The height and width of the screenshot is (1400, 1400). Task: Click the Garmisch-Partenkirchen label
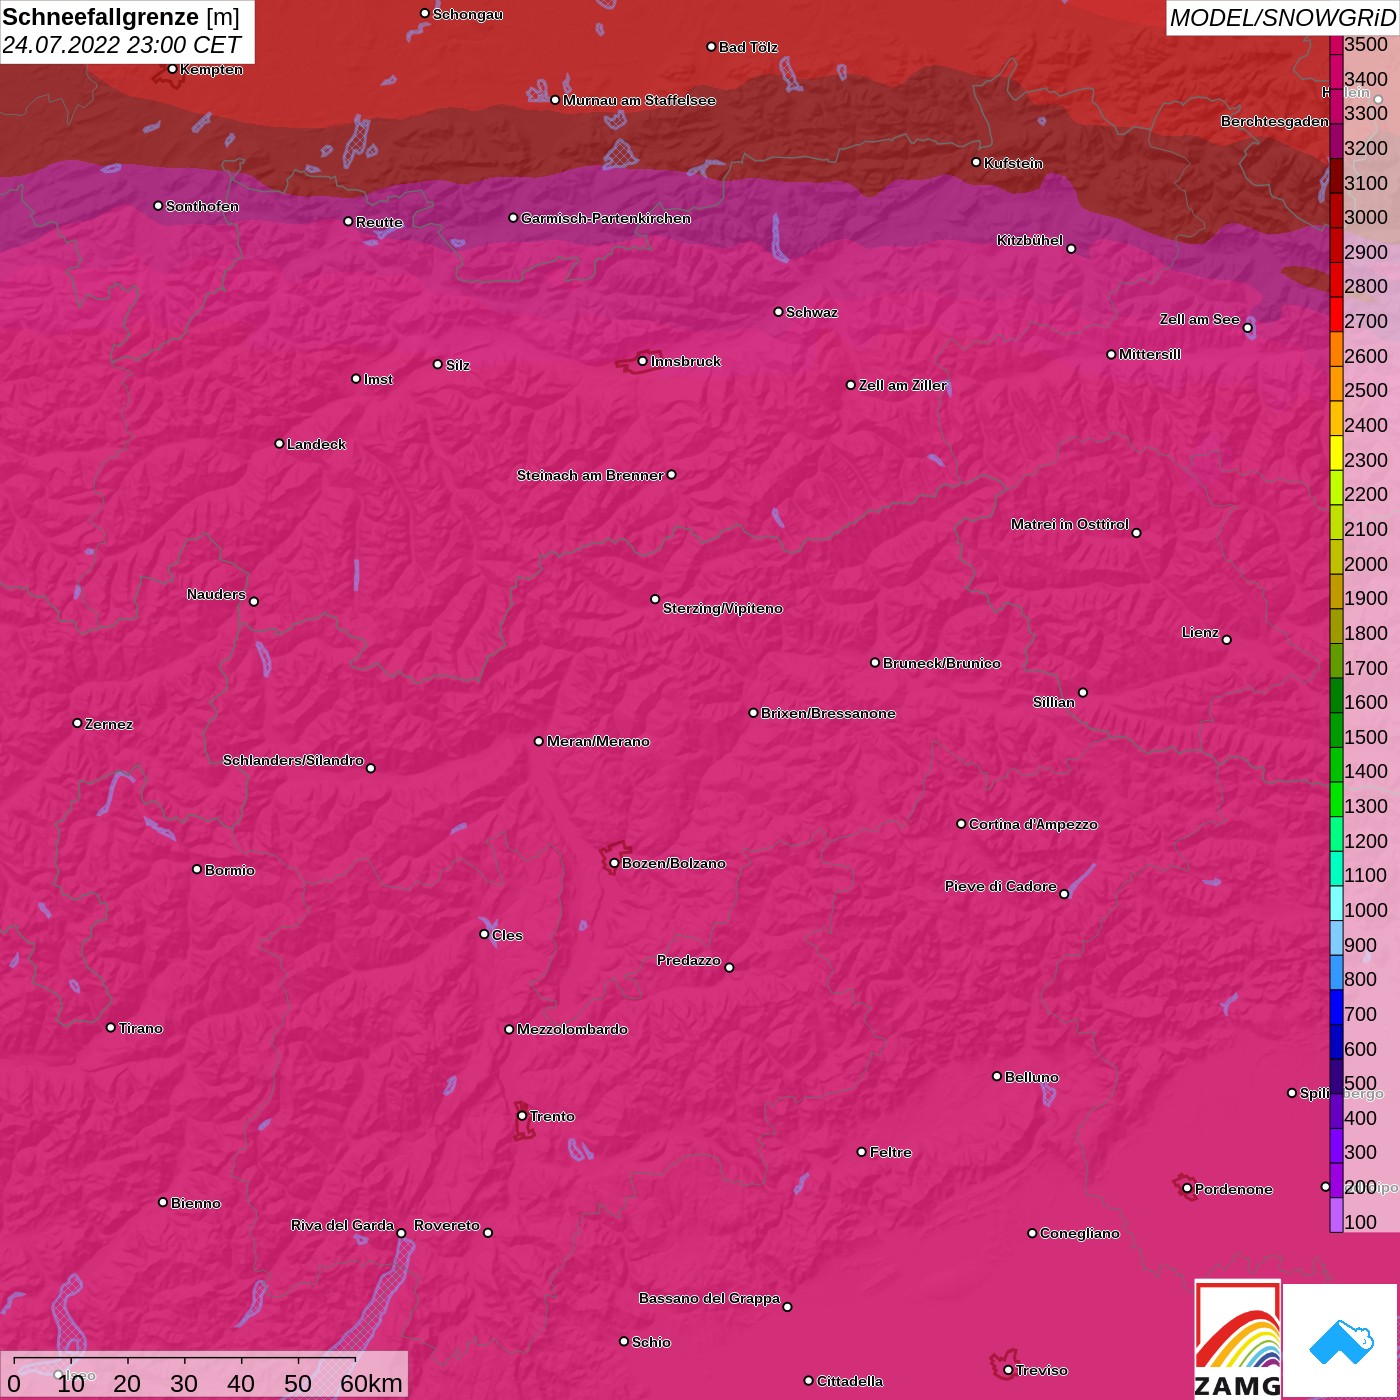(x=605, y=218)
